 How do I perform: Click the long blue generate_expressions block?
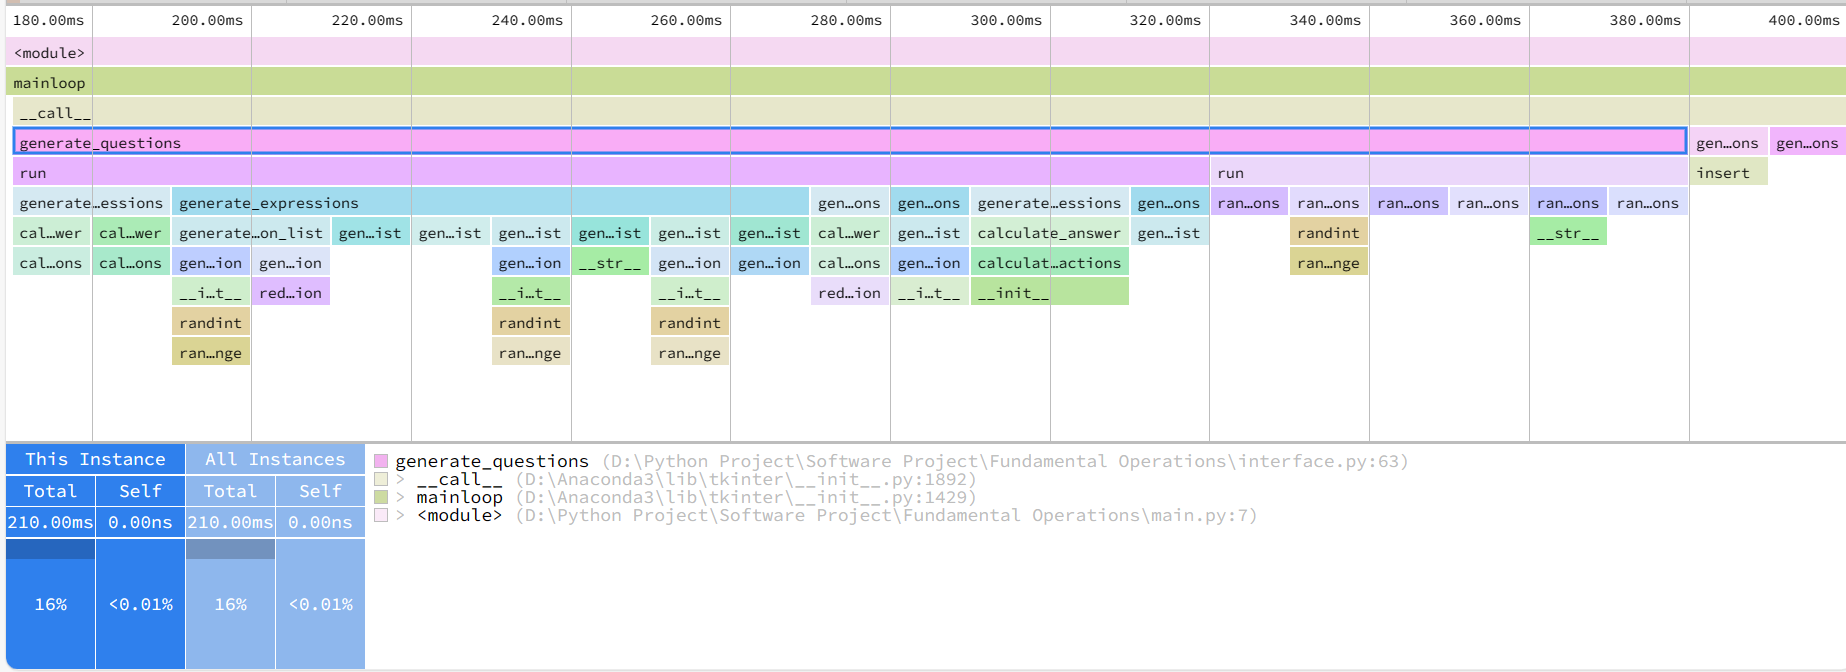[490, 202]
